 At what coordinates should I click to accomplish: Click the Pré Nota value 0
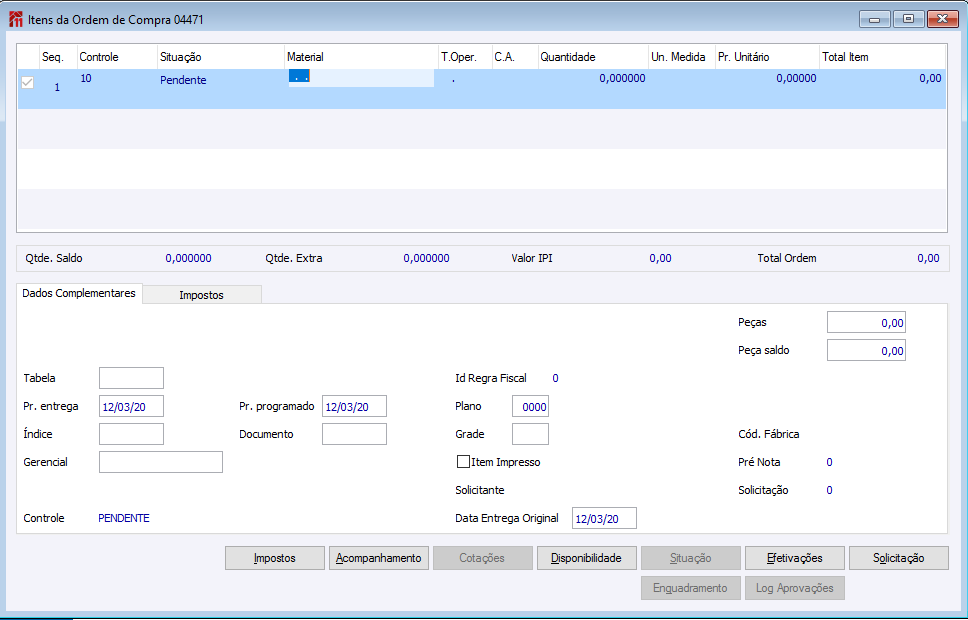[830, 462]
